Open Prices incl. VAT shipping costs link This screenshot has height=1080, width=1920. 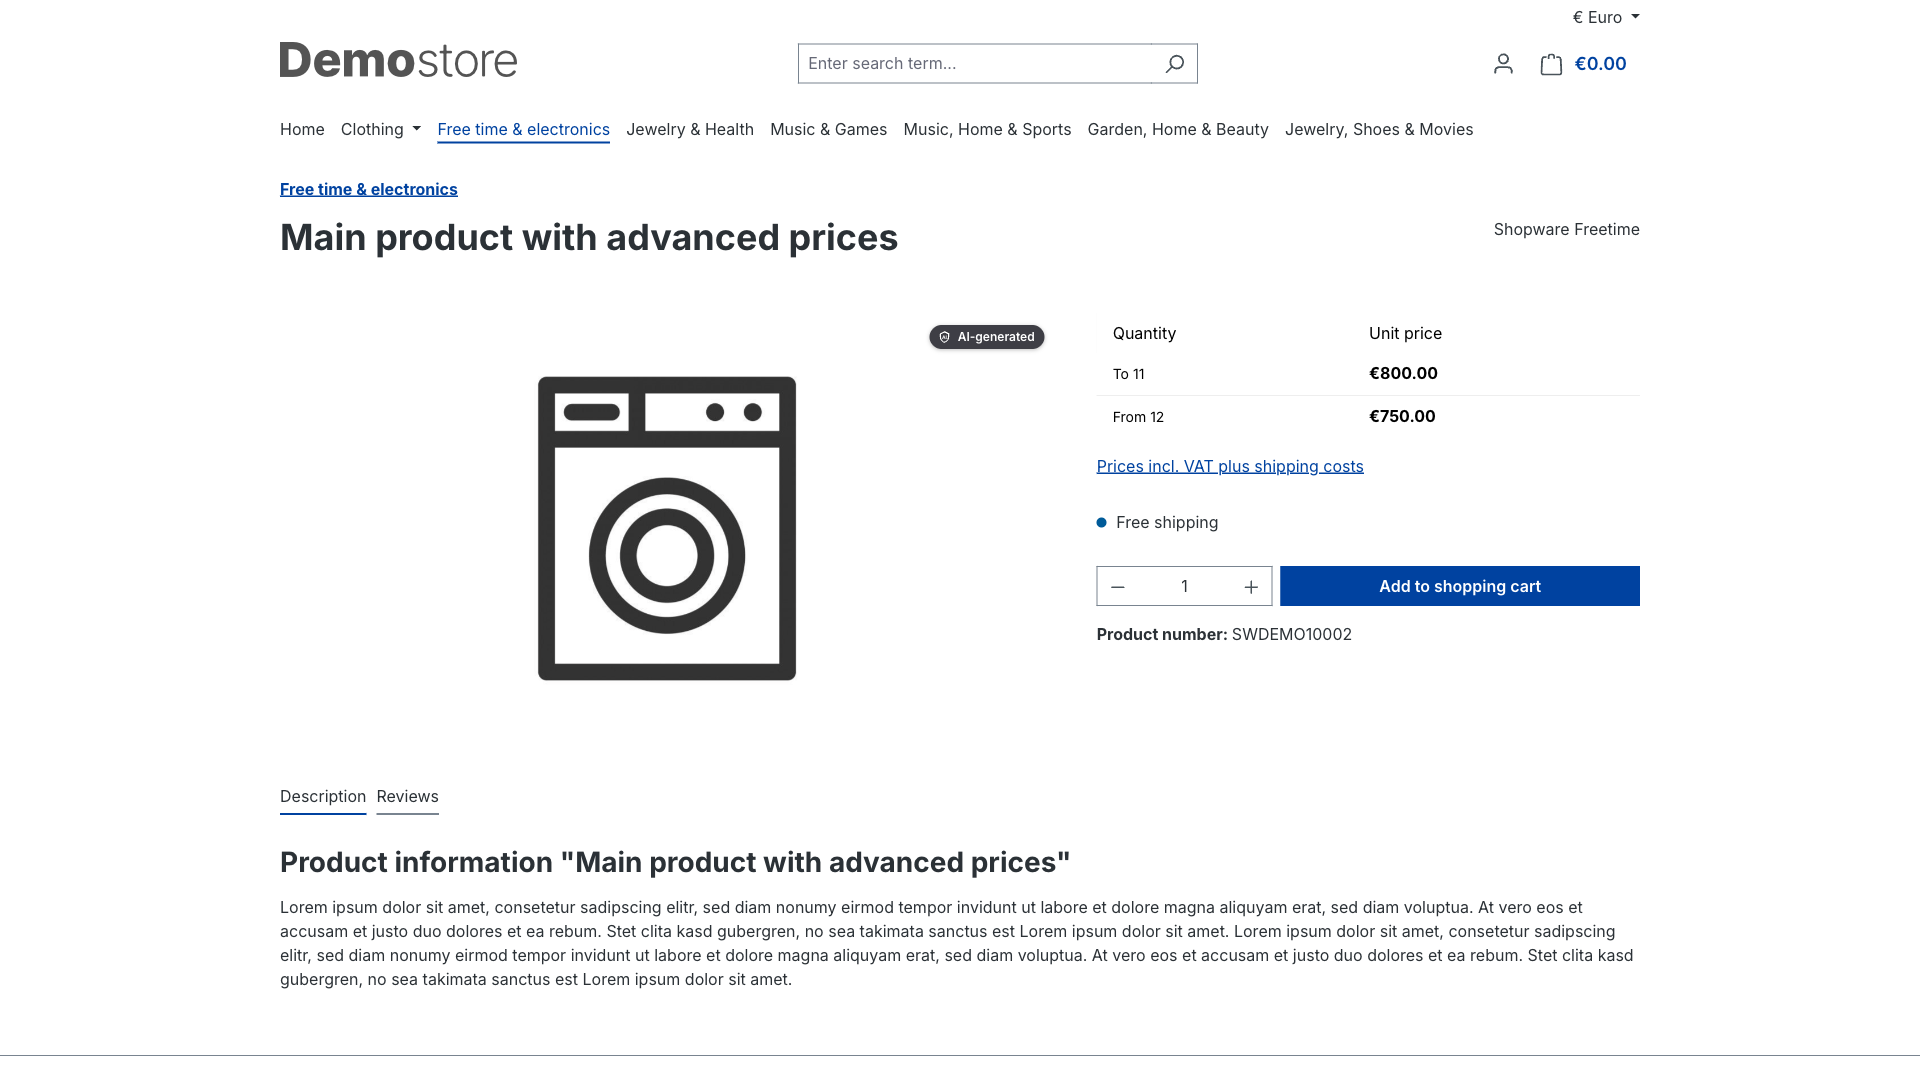tap(1230, 466)
